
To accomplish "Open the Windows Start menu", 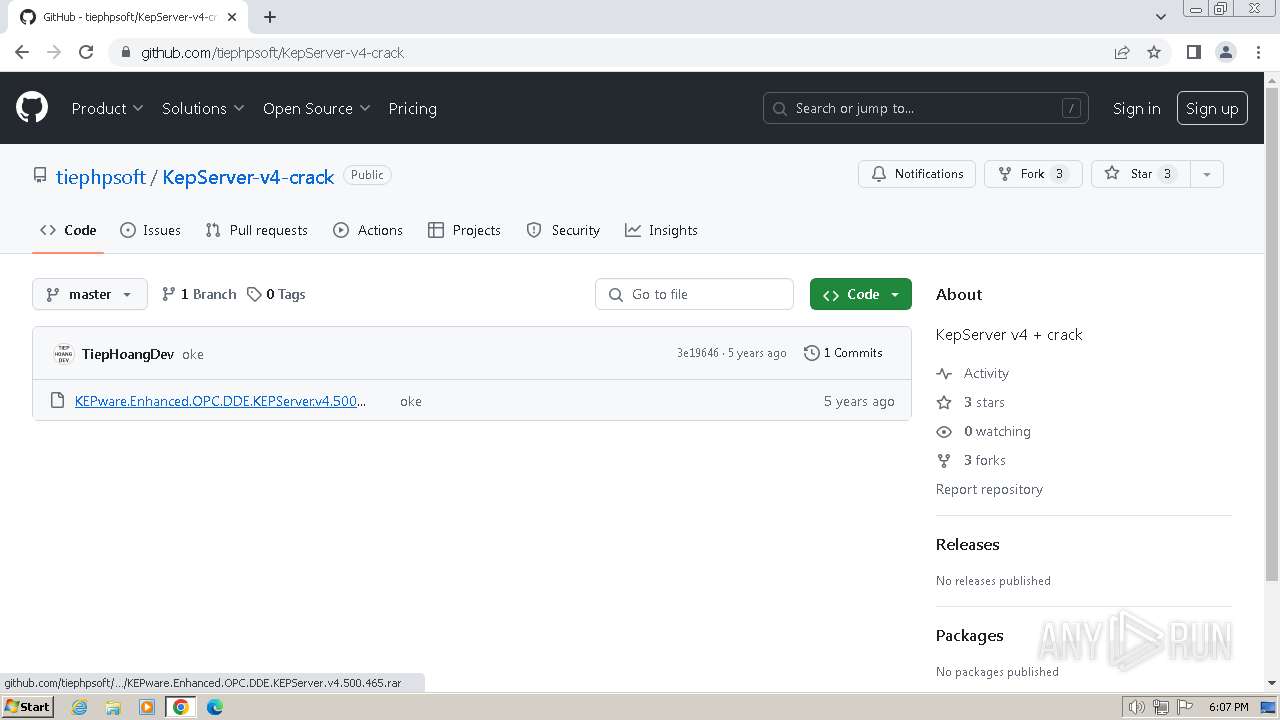I will click(x=27, y=706).
